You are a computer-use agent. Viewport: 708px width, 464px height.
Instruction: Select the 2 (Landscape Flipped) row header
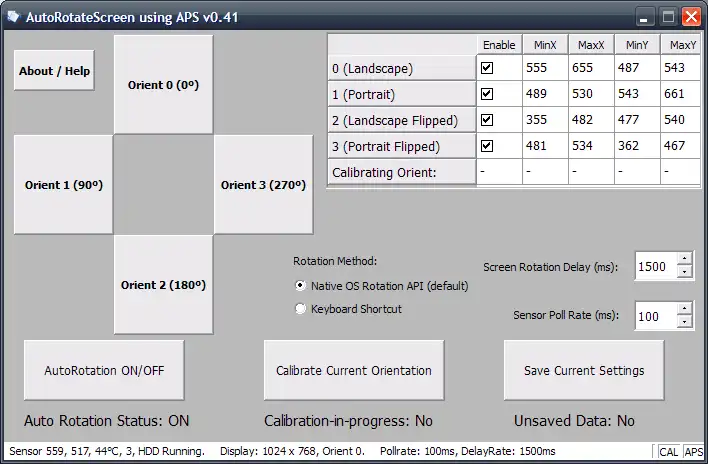(x=402, y=120)
